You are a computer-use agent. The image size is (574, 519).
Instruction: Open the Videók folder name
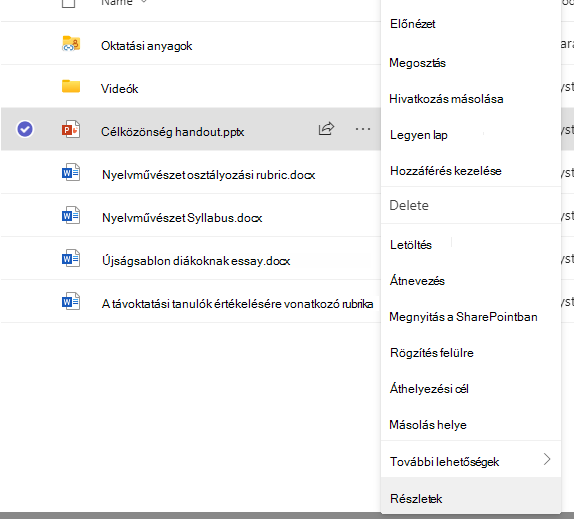(119, 89)
